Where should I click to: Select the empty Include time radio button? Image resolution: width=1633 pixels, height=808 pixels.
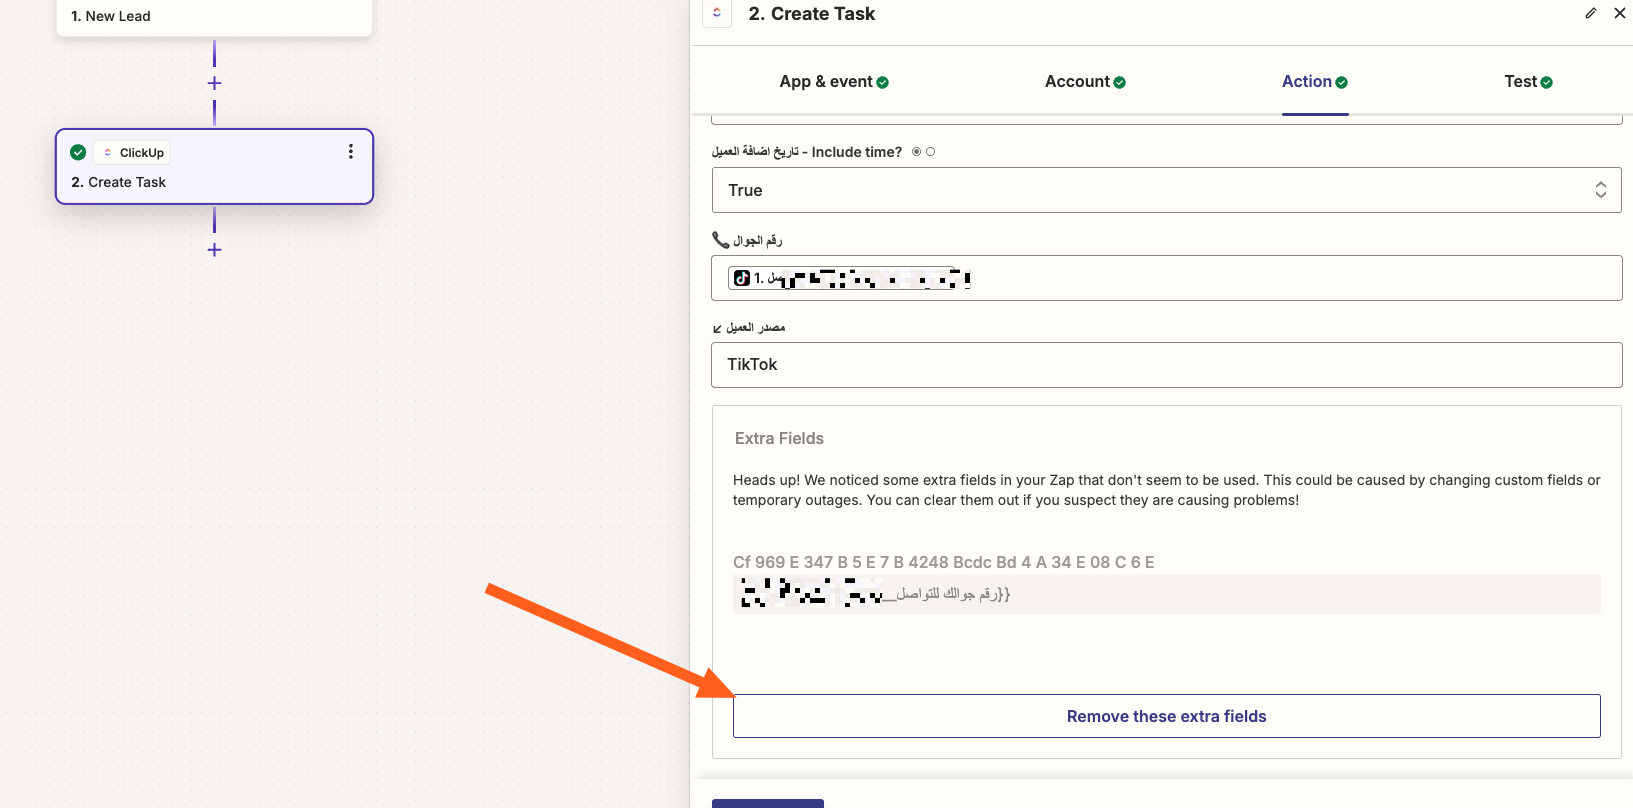931,152
